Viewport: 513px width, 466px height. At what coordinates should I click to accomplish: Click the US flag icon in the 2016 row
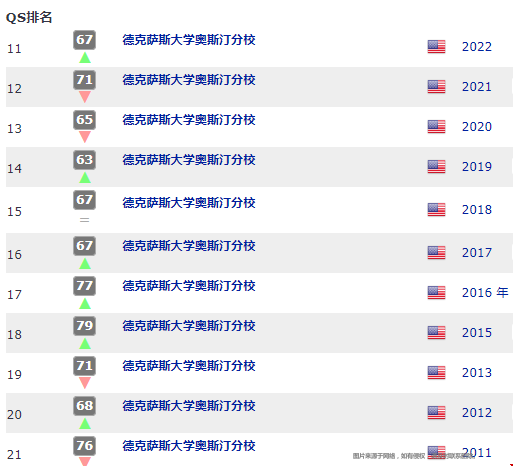pyautogui.click(x=436, y=292)
